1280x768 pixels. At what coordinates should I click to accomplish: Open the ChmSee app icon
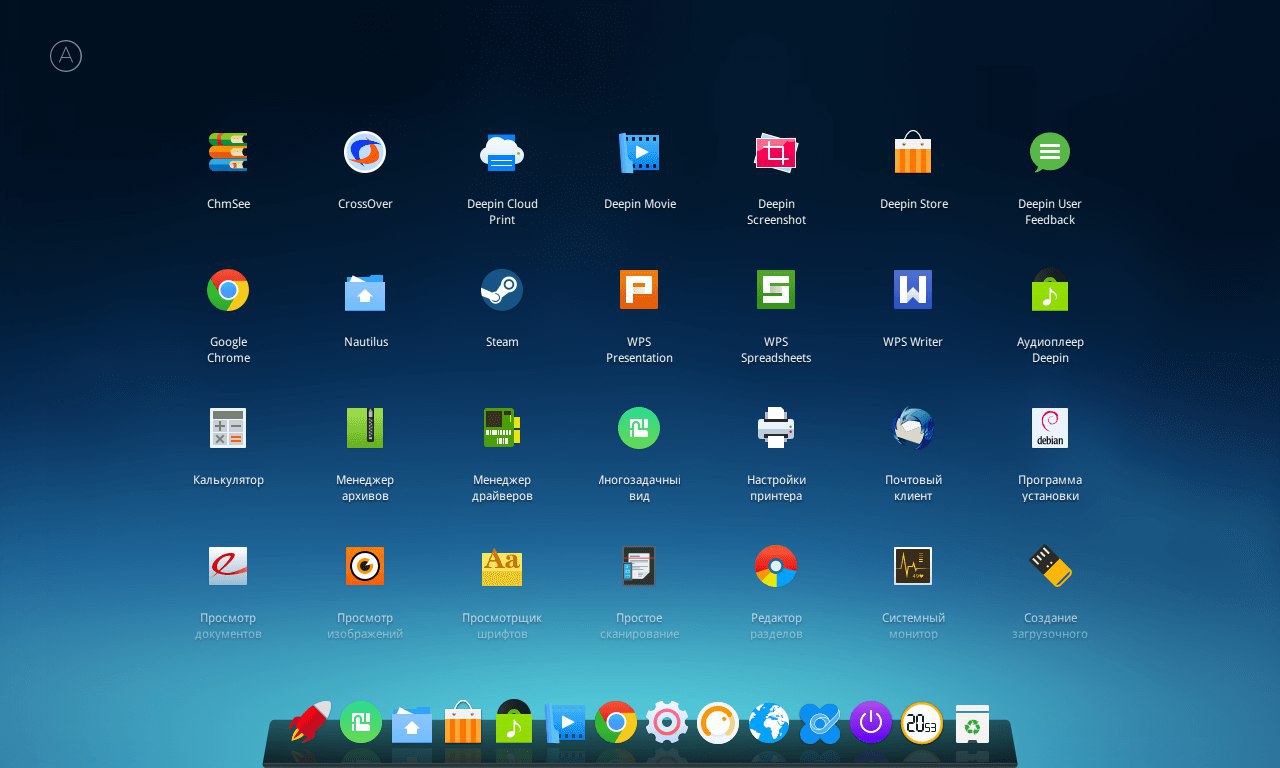click(228, 152)
